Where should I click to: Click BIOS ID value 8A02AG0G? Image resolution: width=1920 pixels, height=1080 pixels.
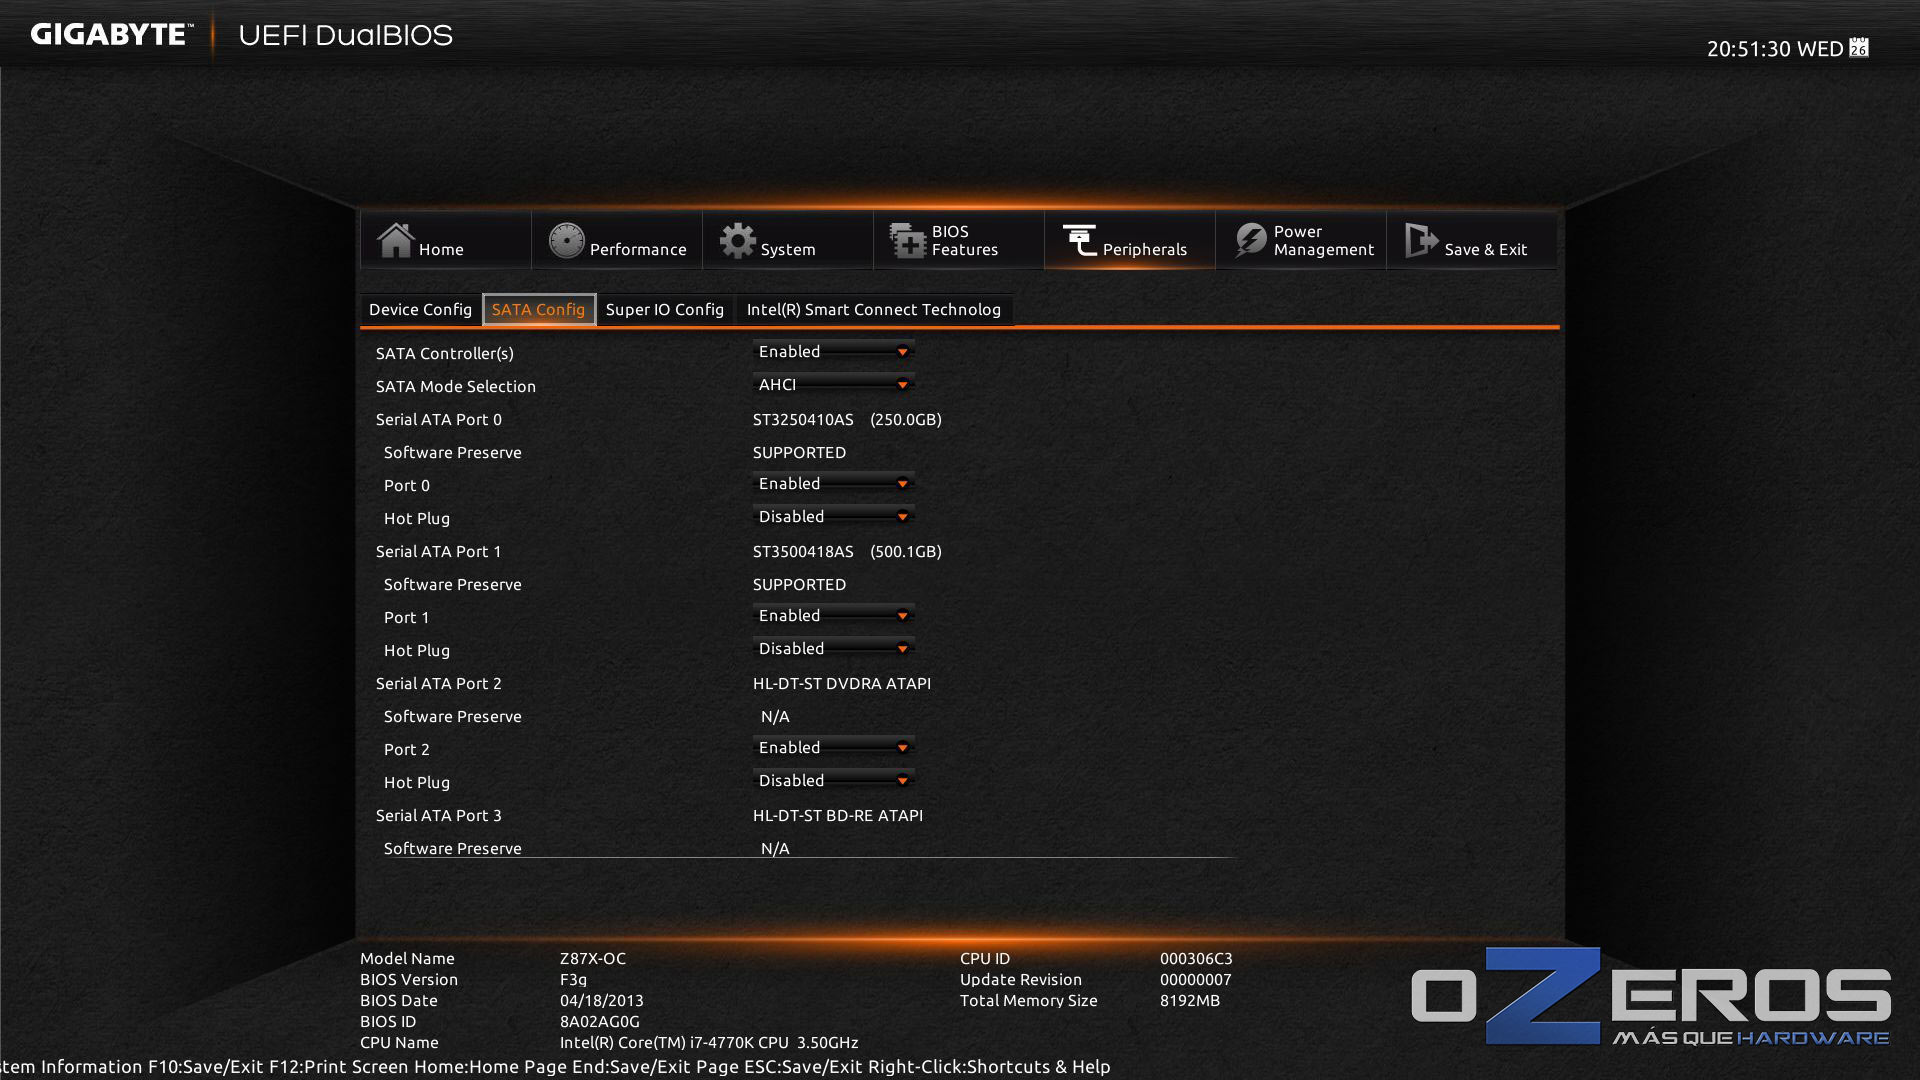tap(600, 1021)
